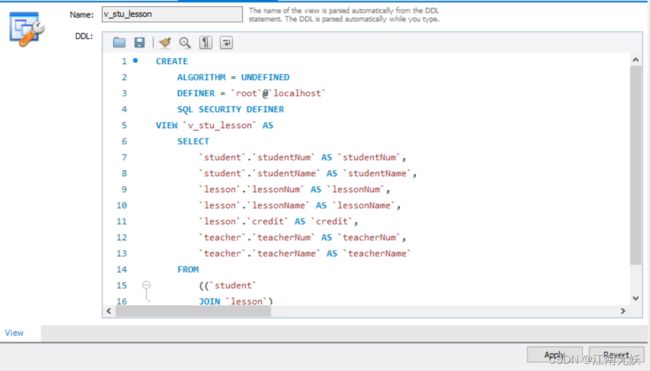Click the blue marker dot on line 1
The height and width of the screenshot is (371, 650).
pos(135,61)
